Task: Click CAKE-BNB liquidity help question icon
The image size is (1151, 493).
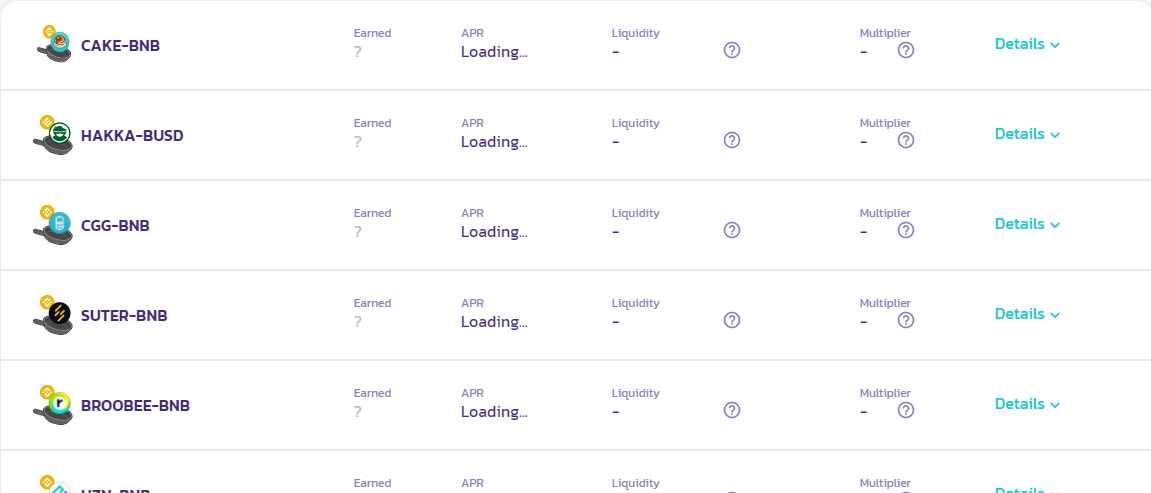Action: tap(732, 50)
